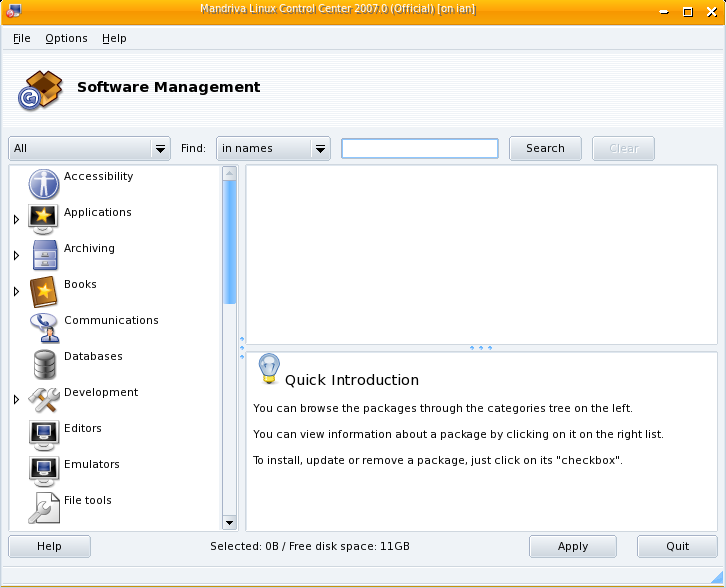The width and height of the screenshot is (726, 588).
Task: Click the Search button
Action: [x=545, y=148]
